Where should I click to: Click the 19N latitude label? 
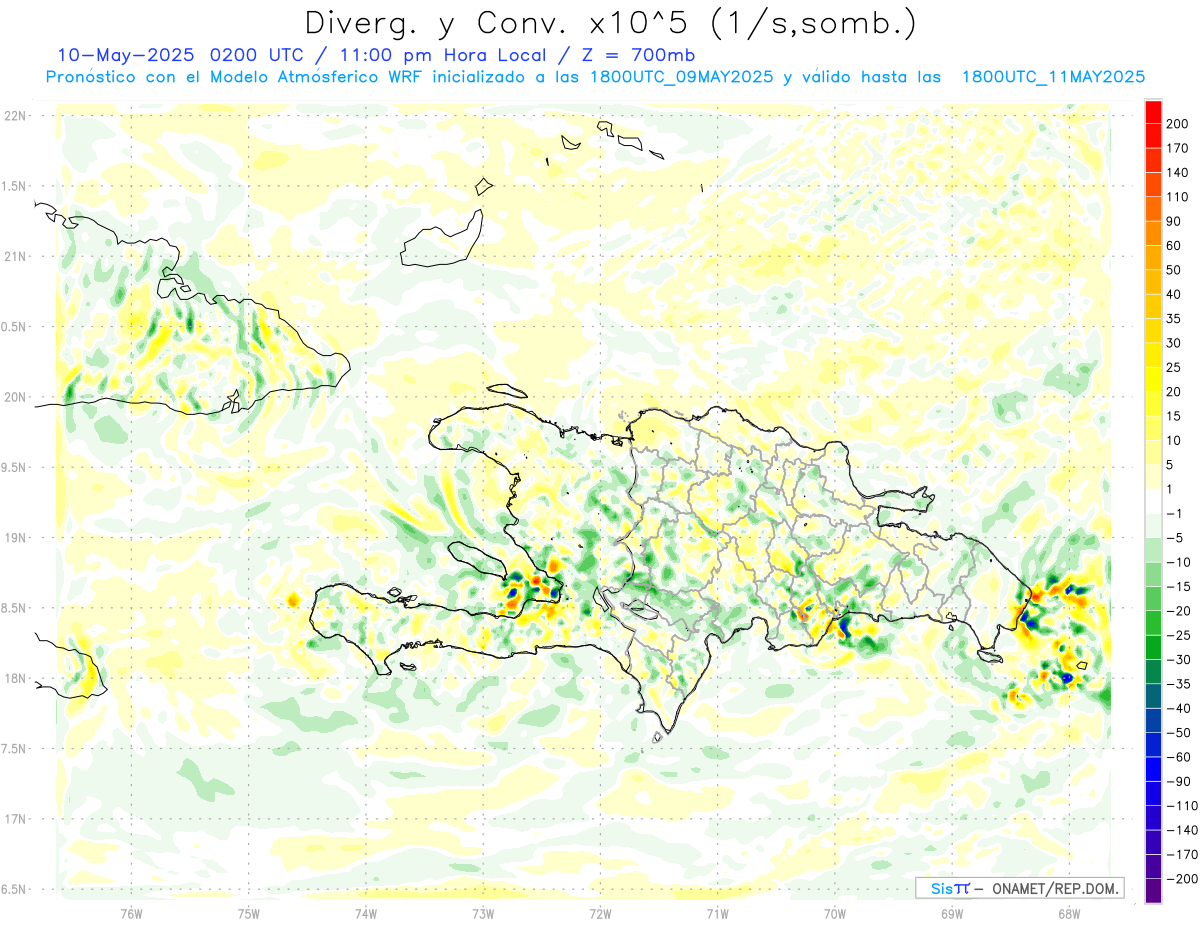pos(15,538)
